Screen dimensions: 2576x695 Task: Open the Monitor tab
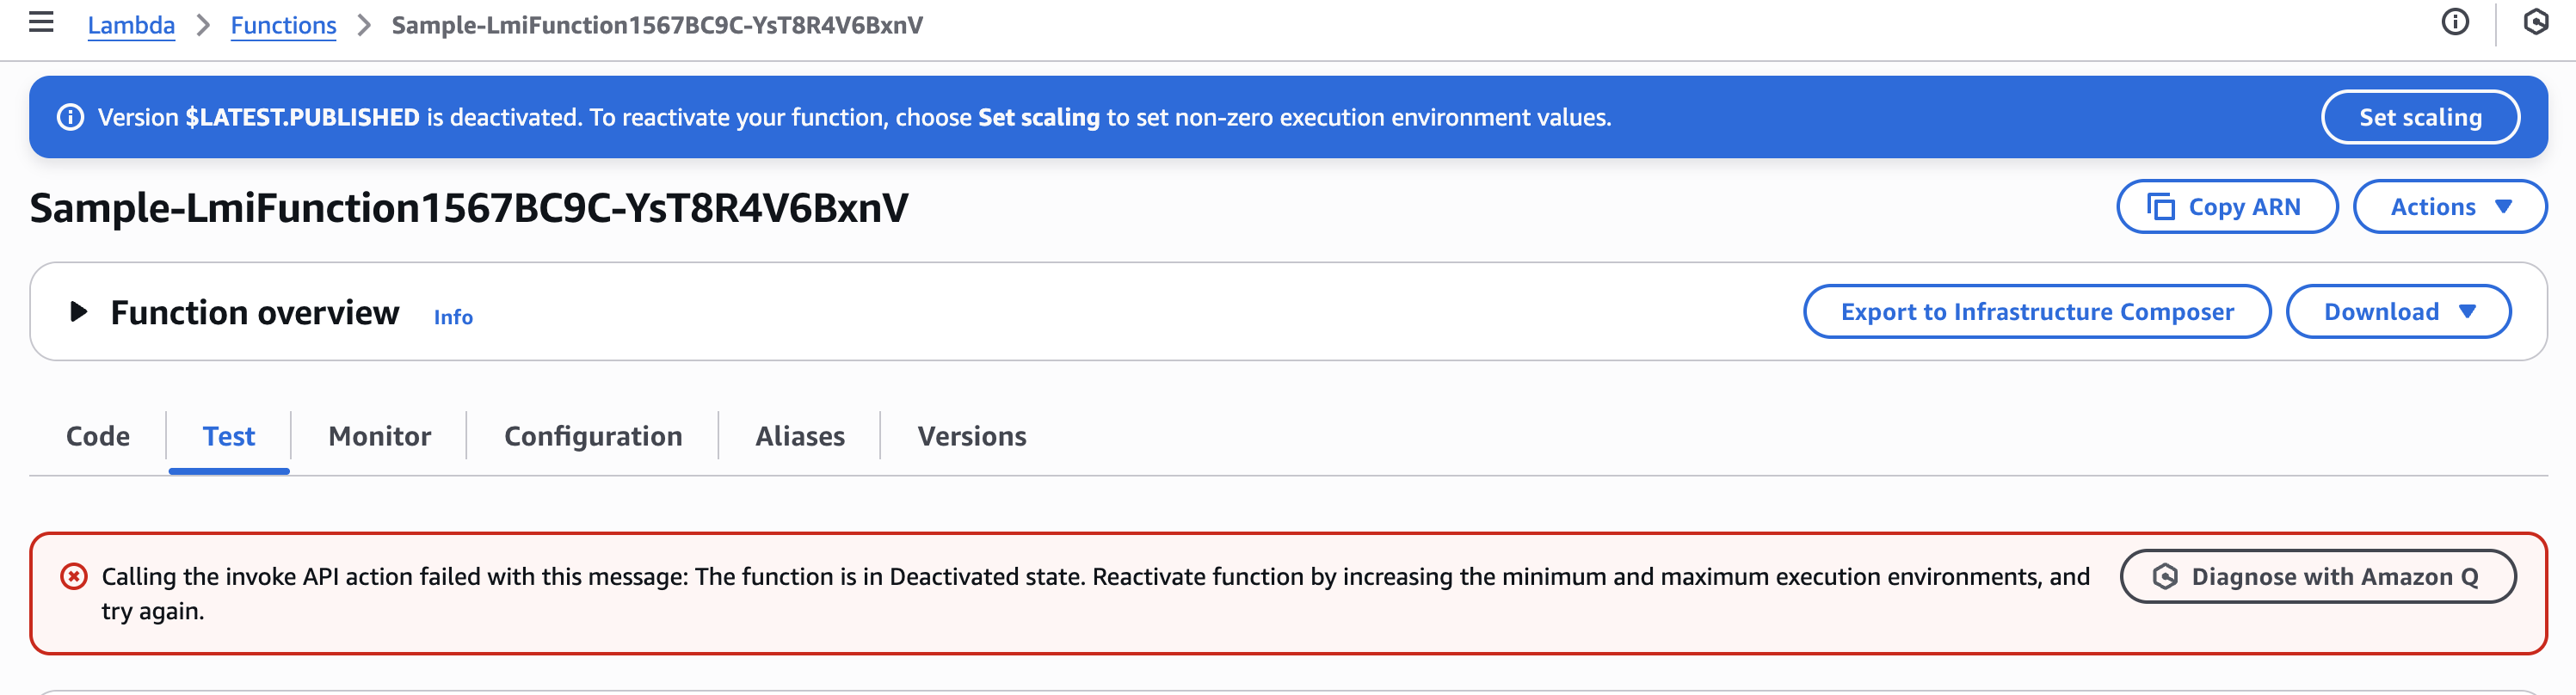click(x=379, y=436)
